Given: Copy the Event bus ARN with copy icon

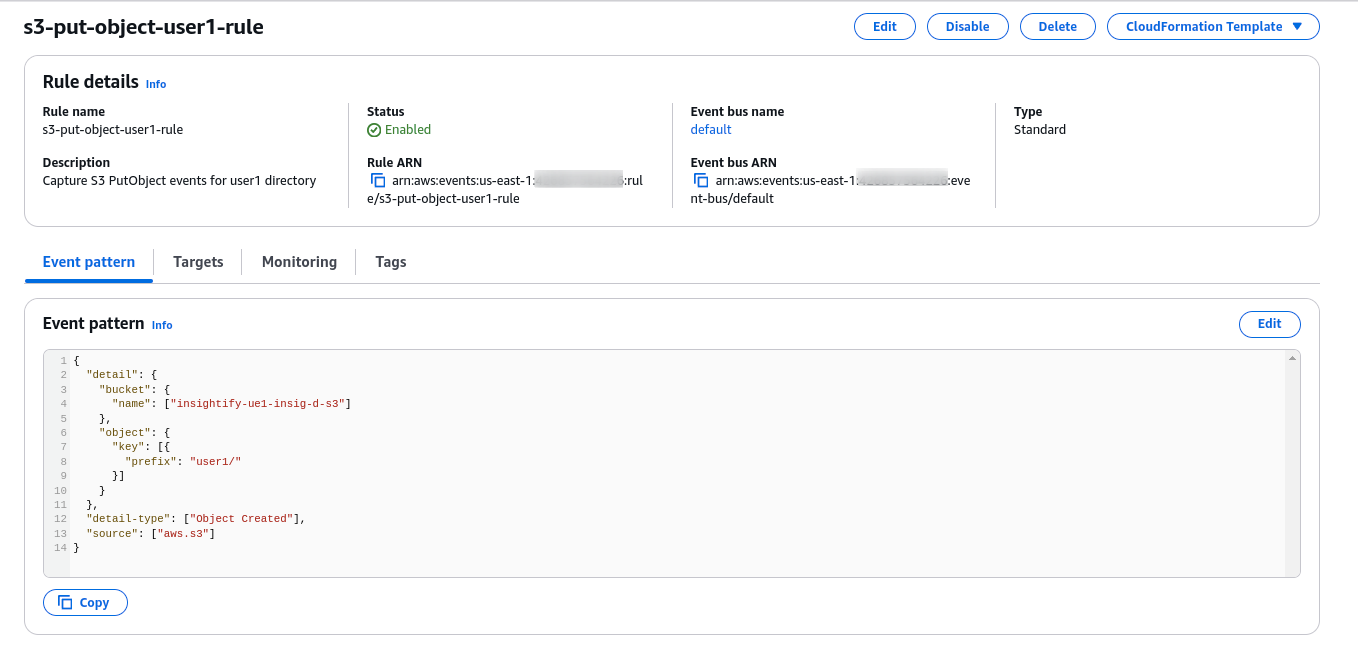Looking at the screenshot, I should (x=701, y=181).
